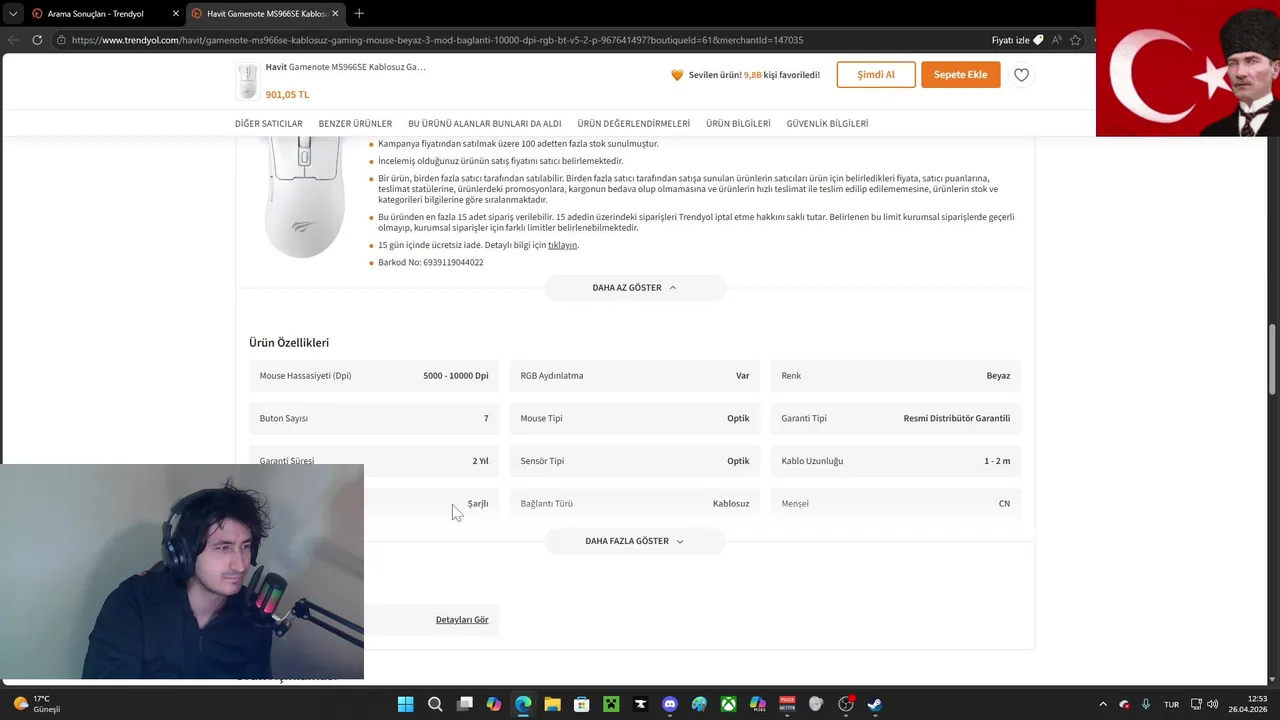The height and width of the screenshot is (720, 1280).
Task: Click the orange heart Sevilen ürün icon
Action: click(x=677, y=75)
